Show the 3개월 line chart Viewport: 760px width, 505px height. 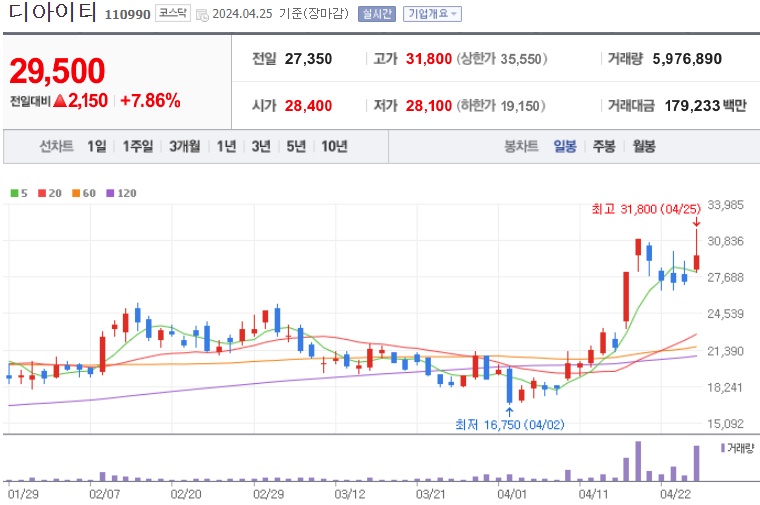point(185,146)
